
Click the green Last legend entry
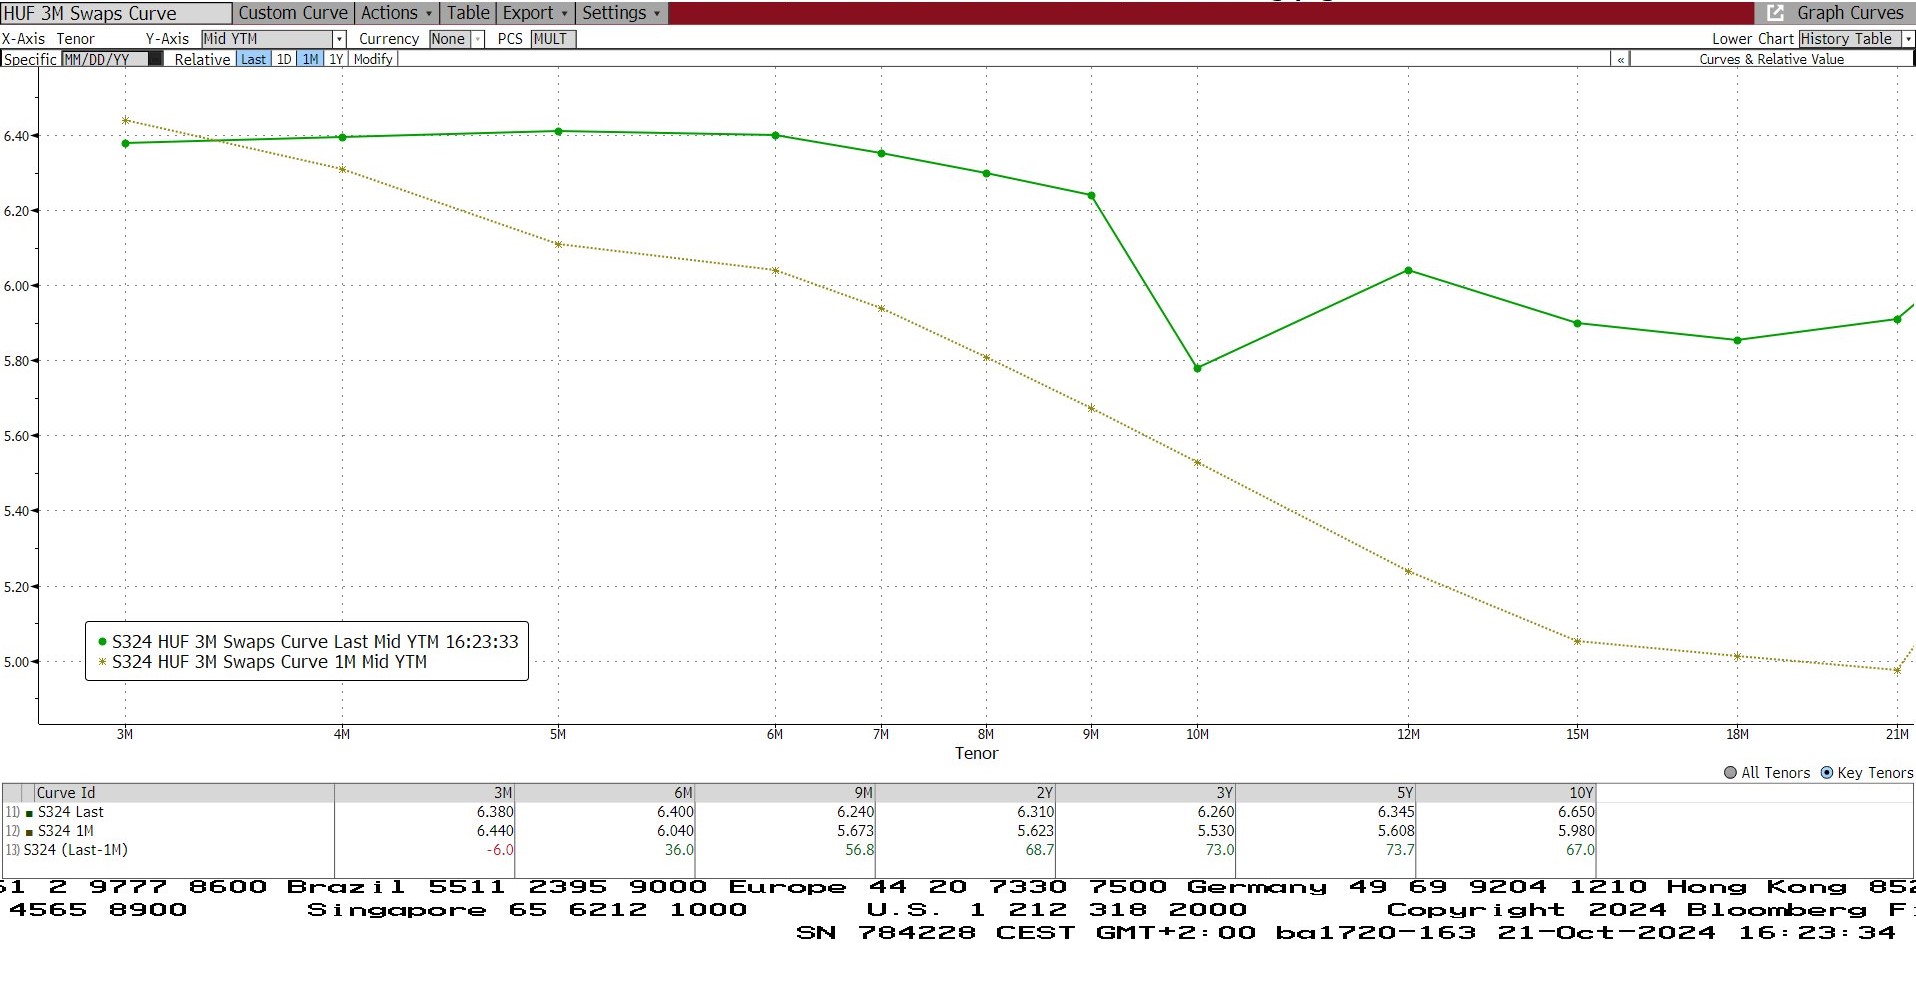click(308, 642)
